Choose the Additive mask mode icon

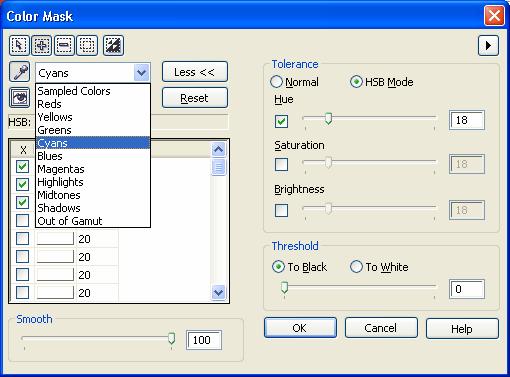tap(42, 45)
